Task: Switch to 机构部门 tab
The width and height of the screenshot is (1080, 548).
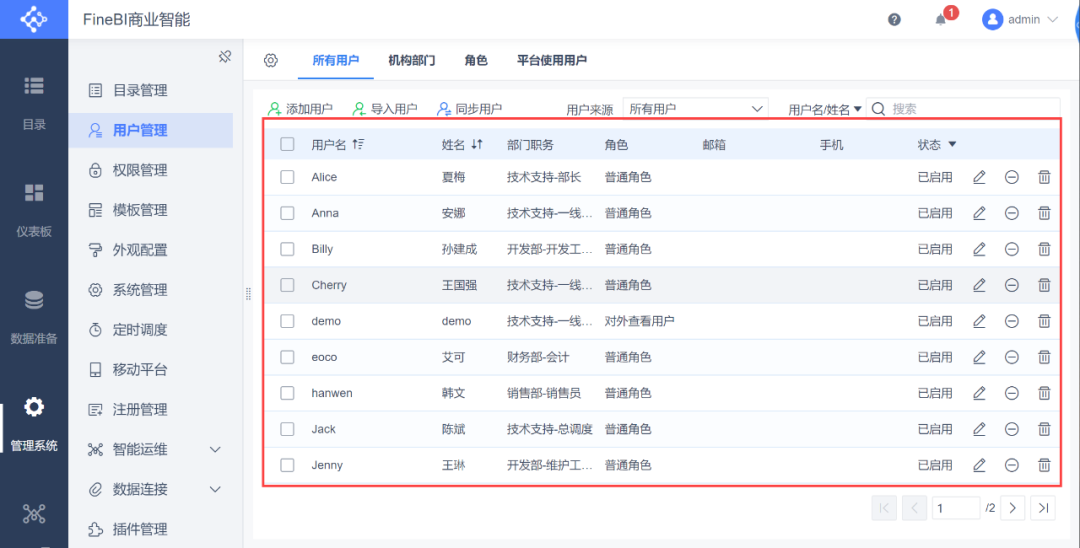Action: pos(411,61)
